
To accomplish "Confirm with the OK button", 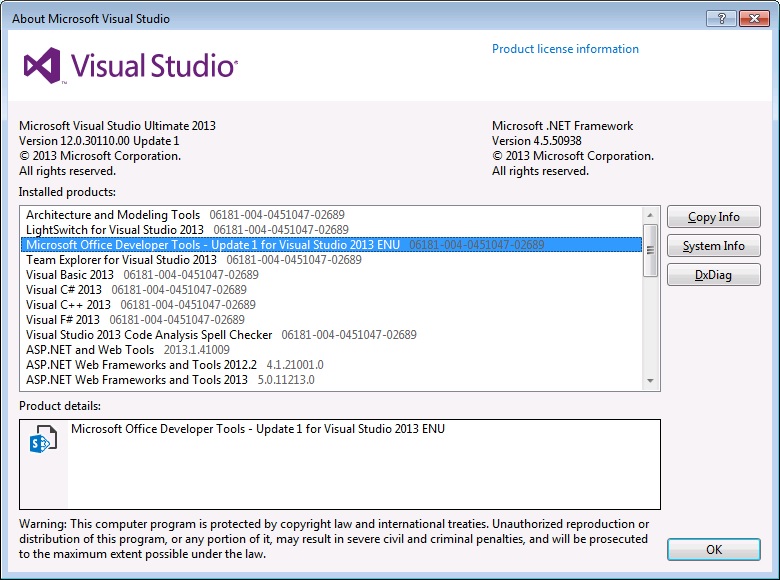I will coord(713,550).
